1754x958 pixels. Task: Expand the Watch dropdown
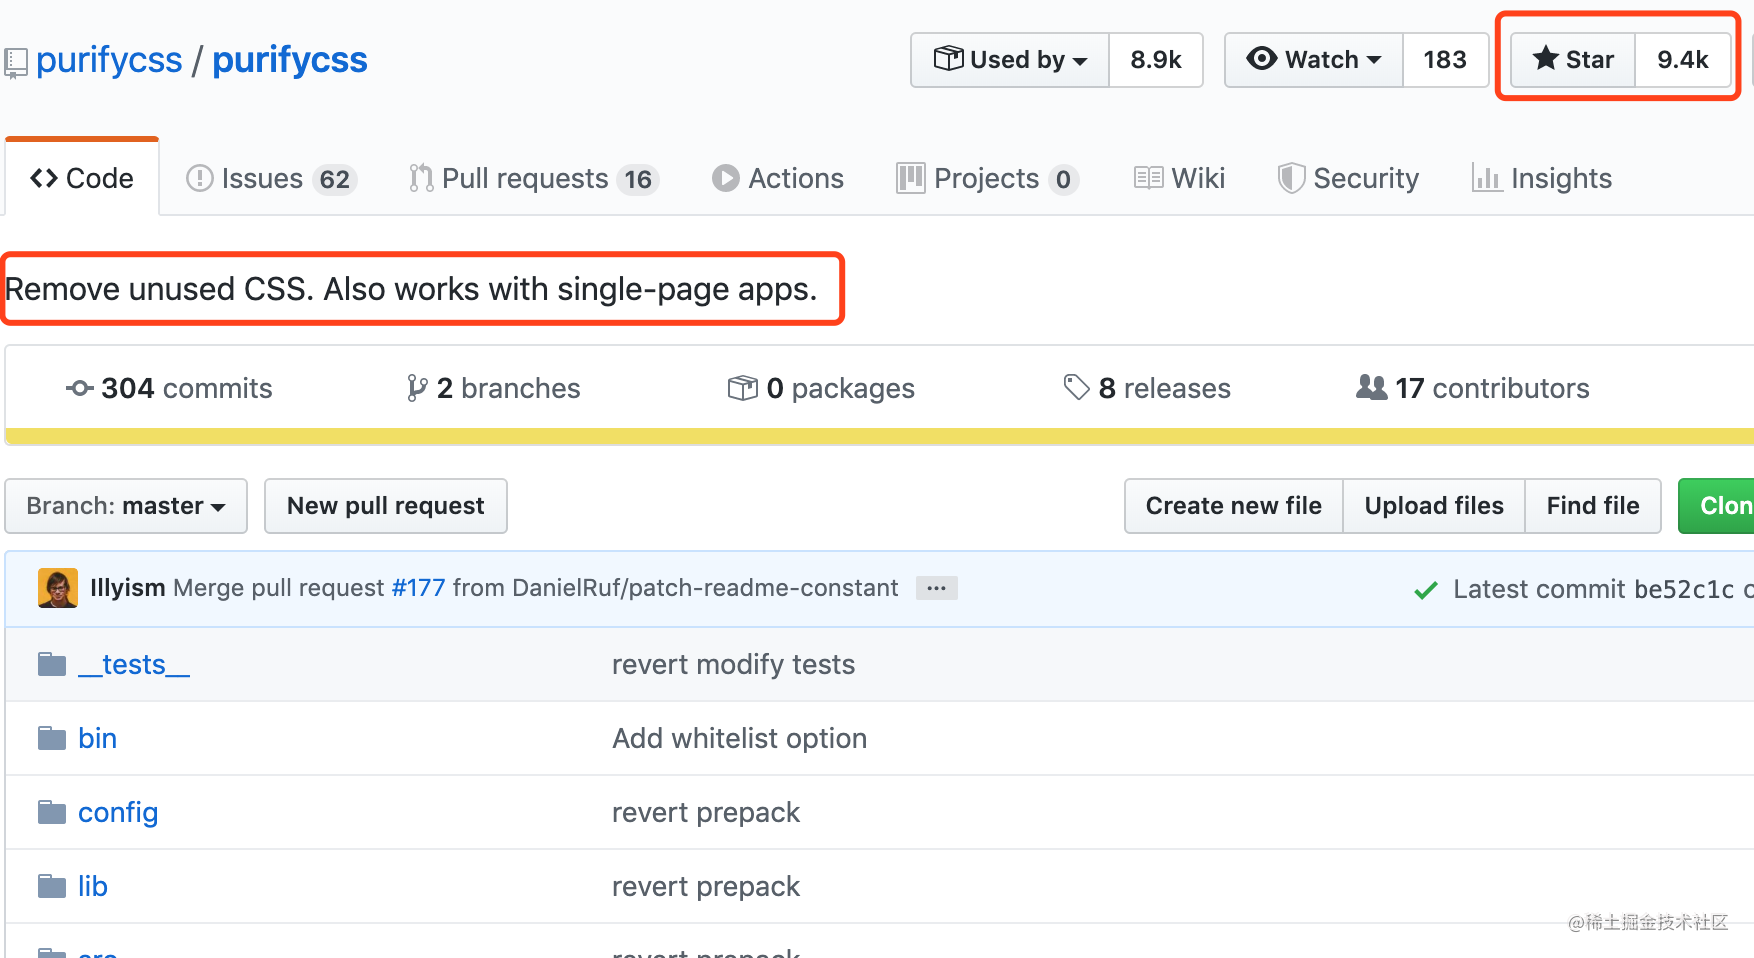1314,60
